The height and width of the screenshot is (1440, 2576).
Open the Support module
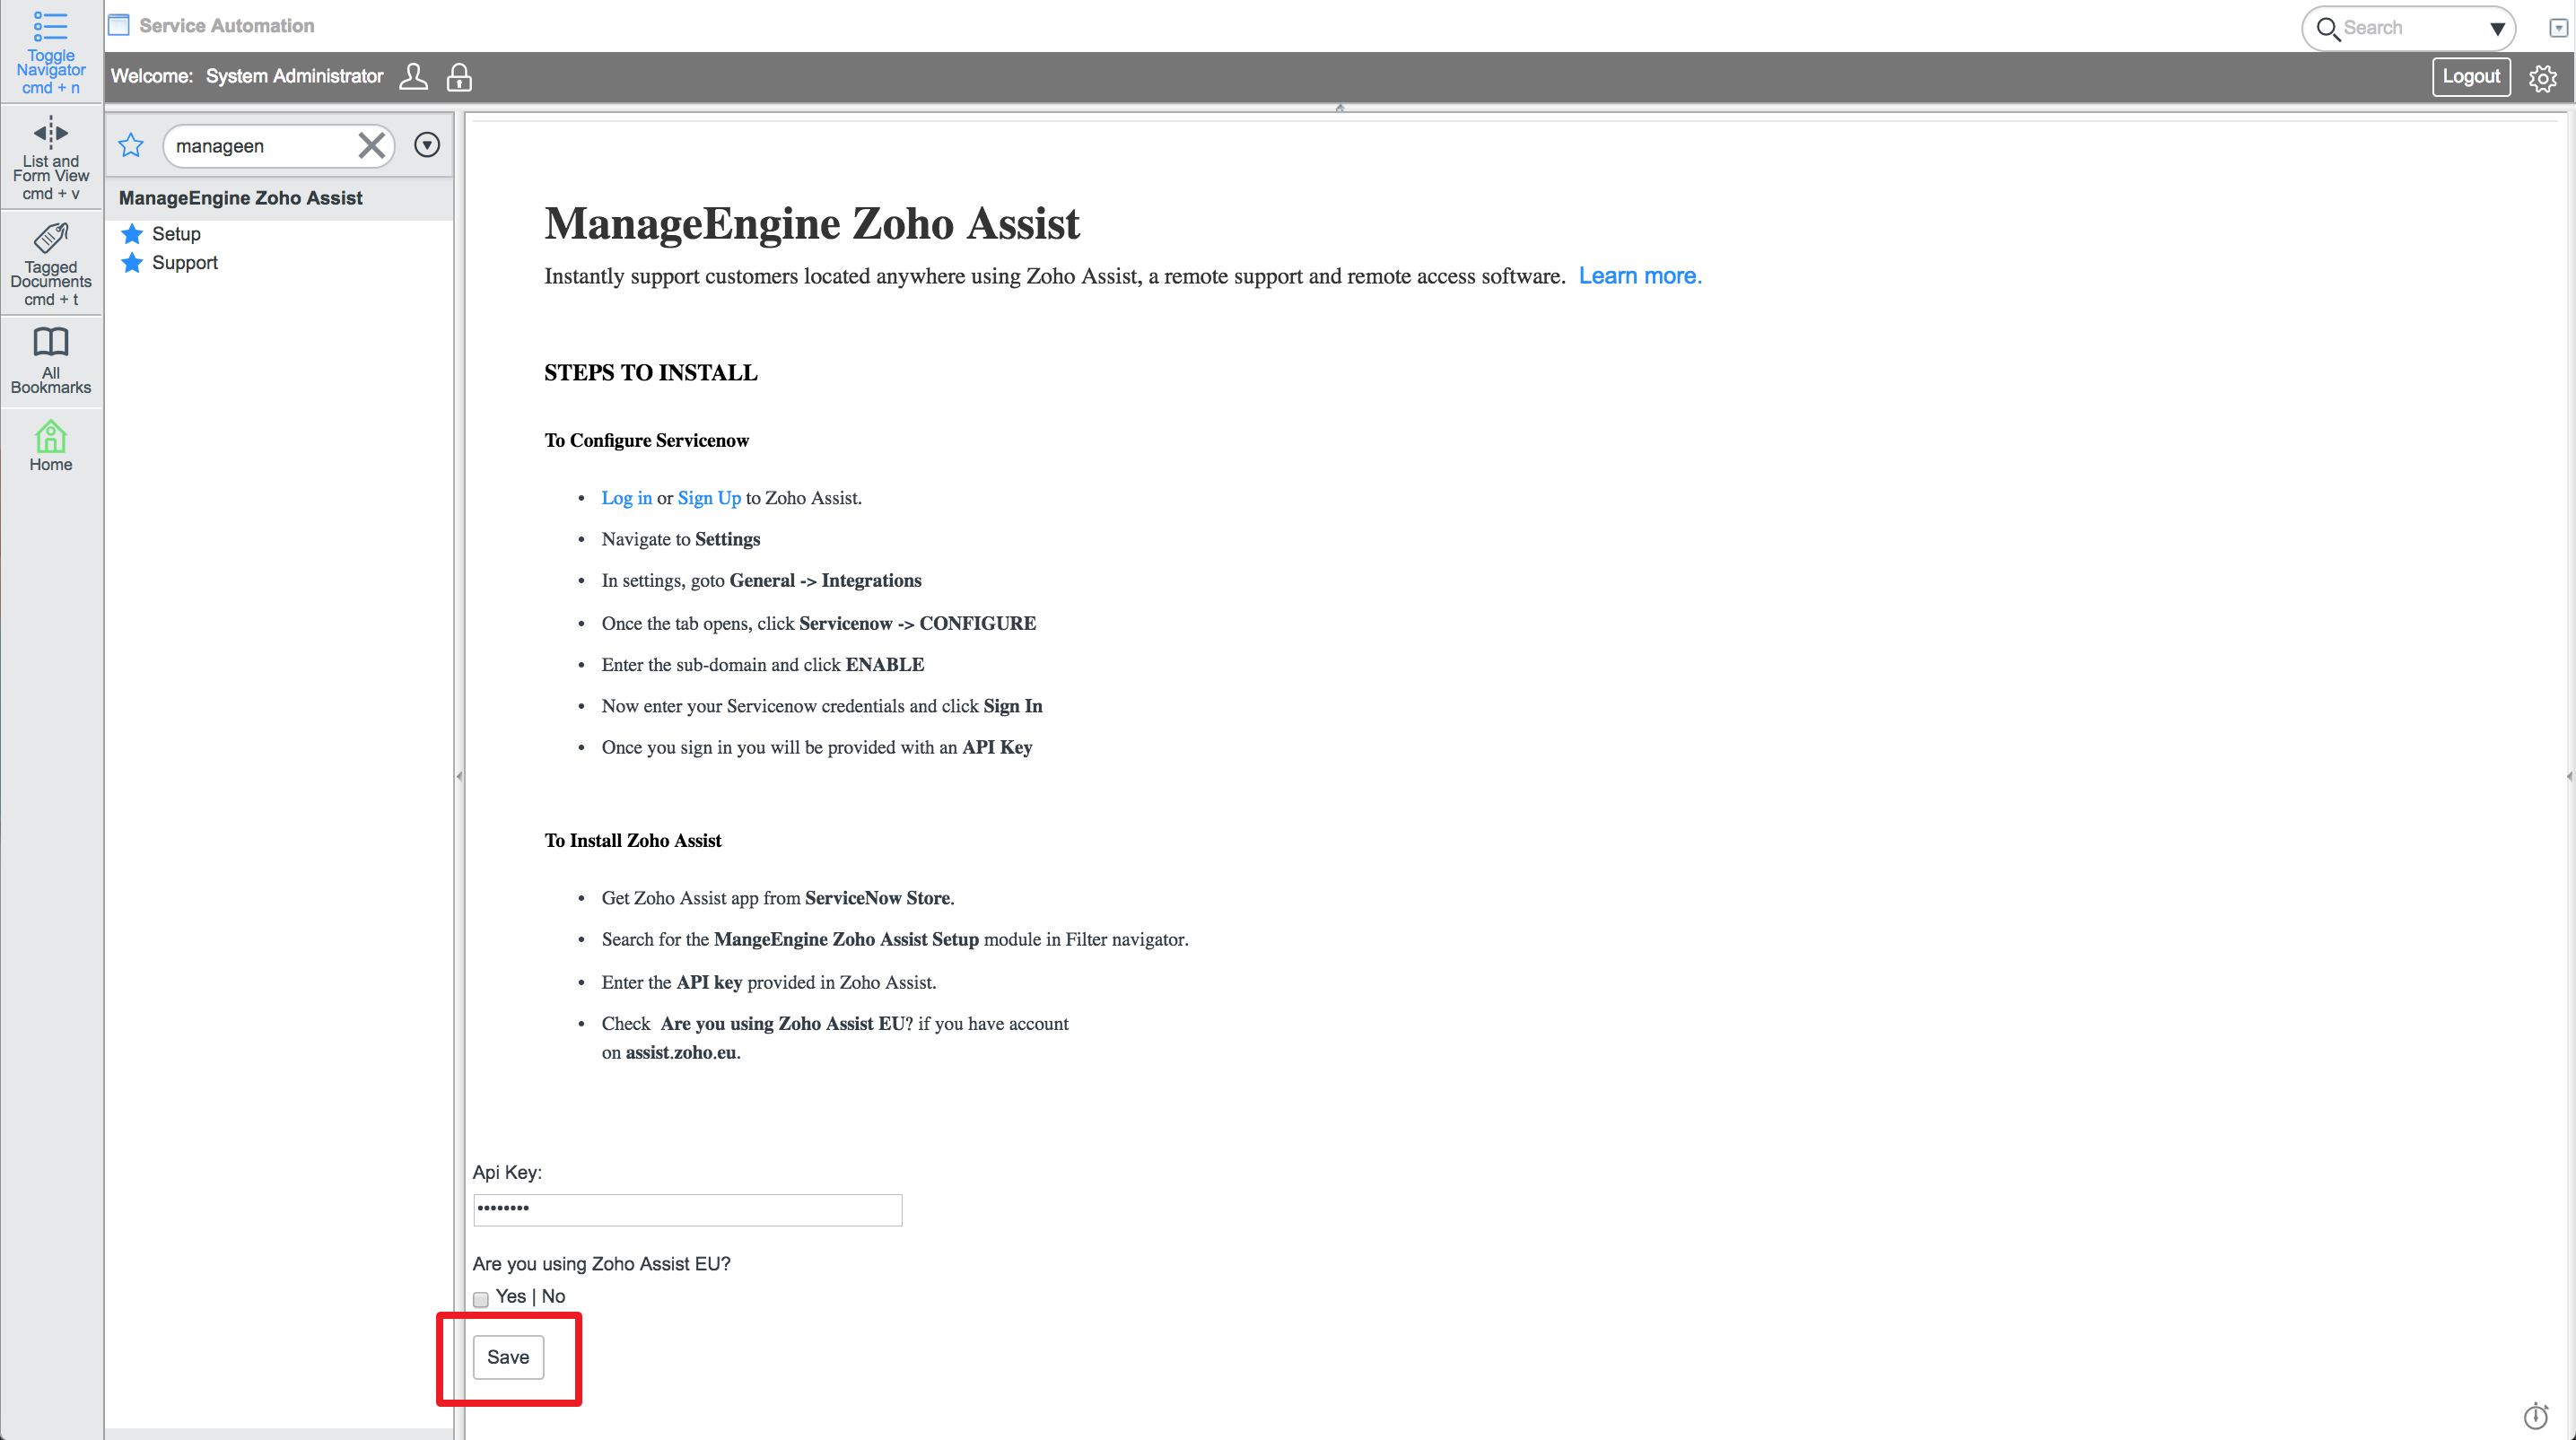coord(184,263)
